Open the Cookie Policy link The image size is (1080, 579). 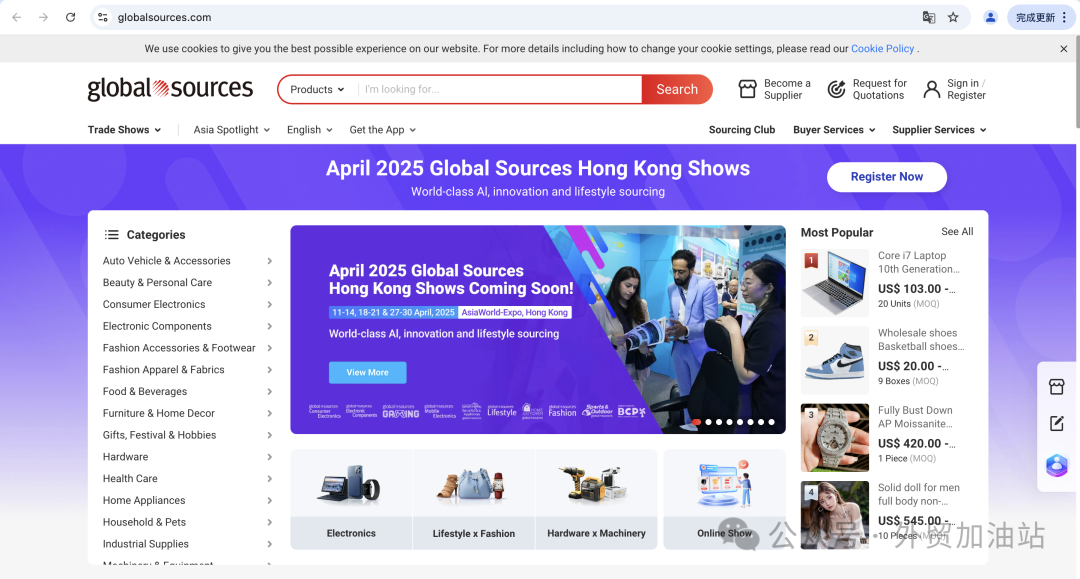[882, 49]
